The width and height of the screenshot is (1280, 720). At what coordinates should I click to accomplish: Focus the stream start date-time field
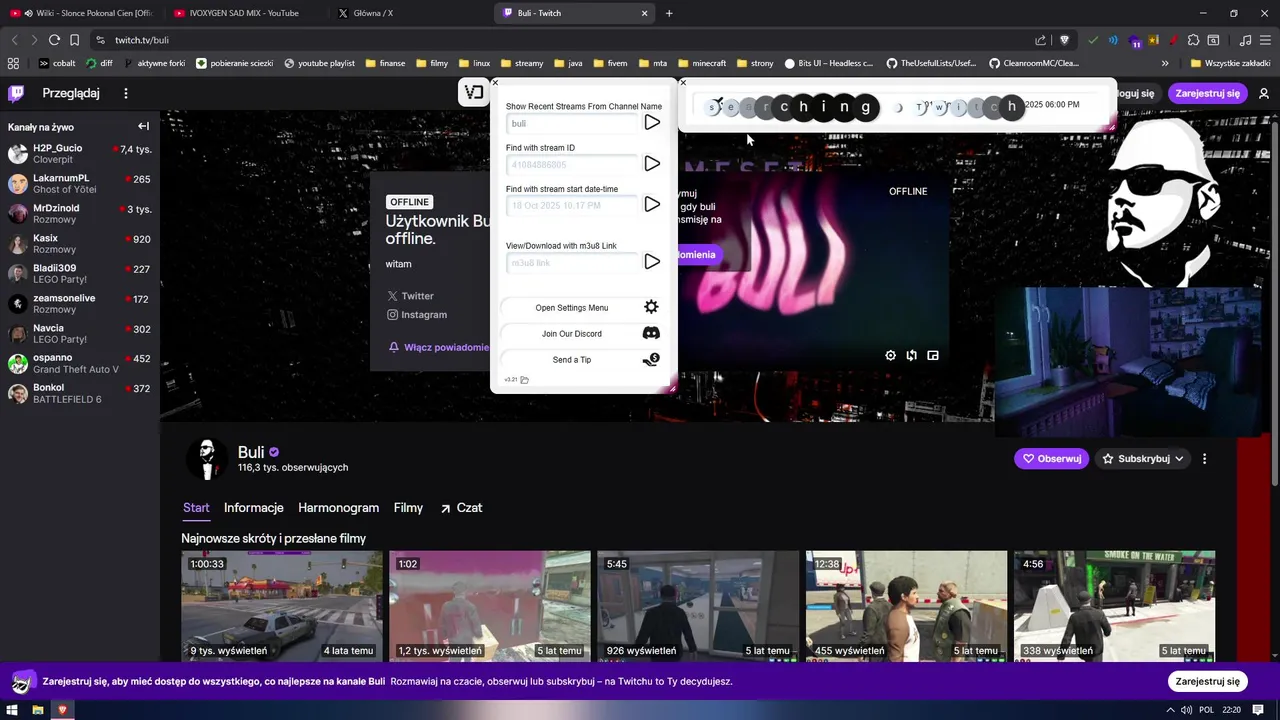(571, 205)
